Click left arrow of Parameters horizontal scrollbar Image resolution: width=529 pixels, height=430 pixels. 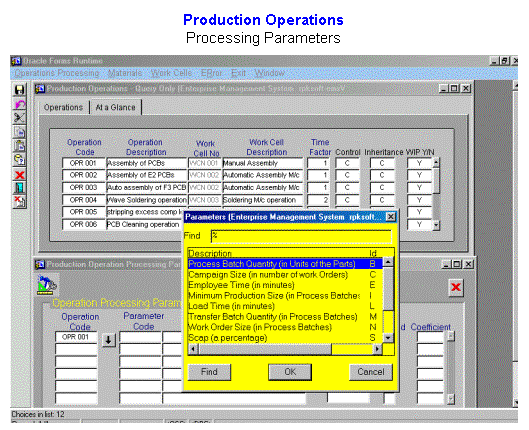[x=193, y=349]
